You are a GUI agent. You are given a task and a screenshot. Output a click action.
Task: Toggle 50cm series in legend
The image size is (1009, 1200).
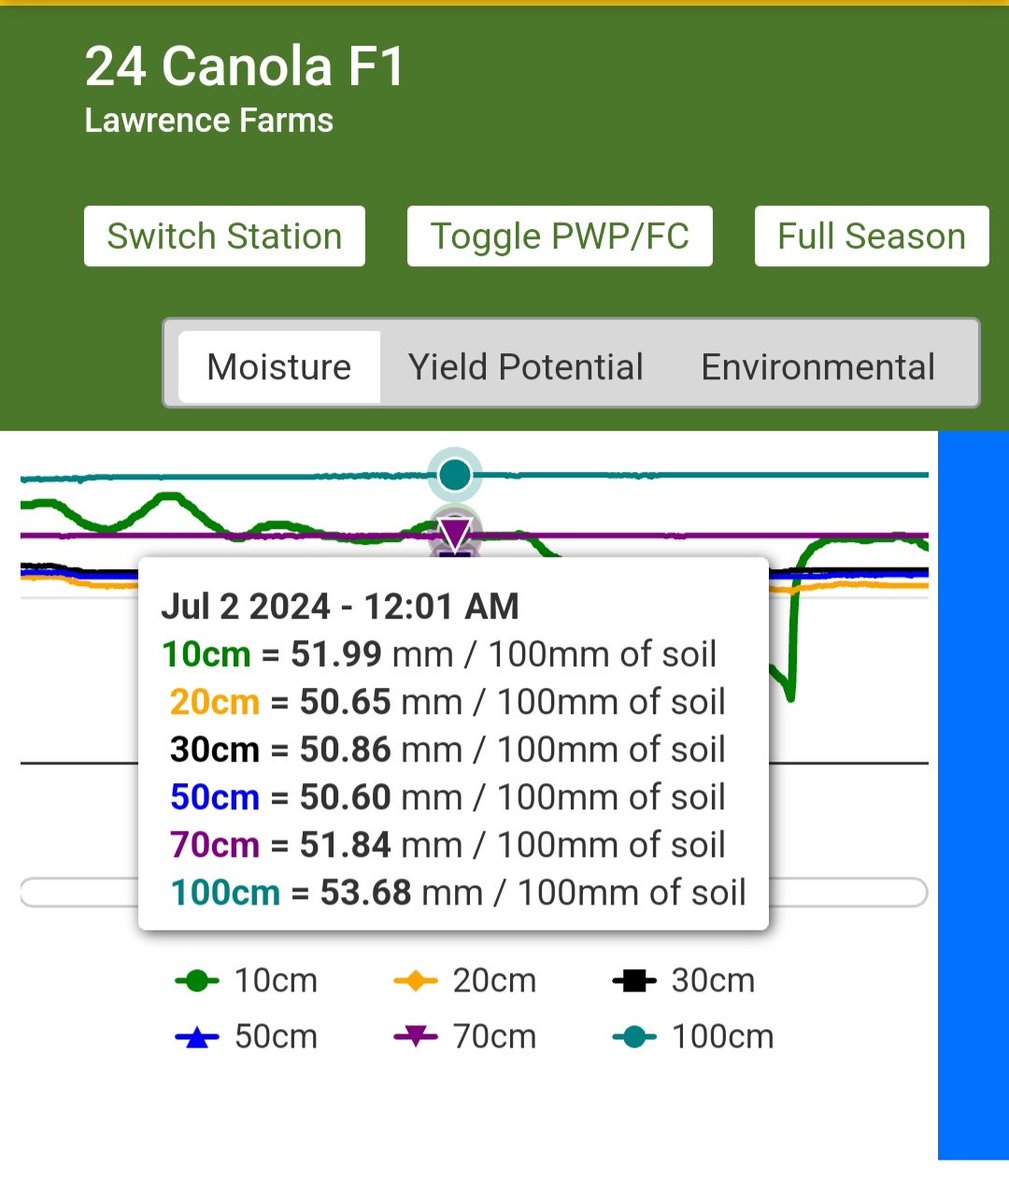[x=246, y=1037]
